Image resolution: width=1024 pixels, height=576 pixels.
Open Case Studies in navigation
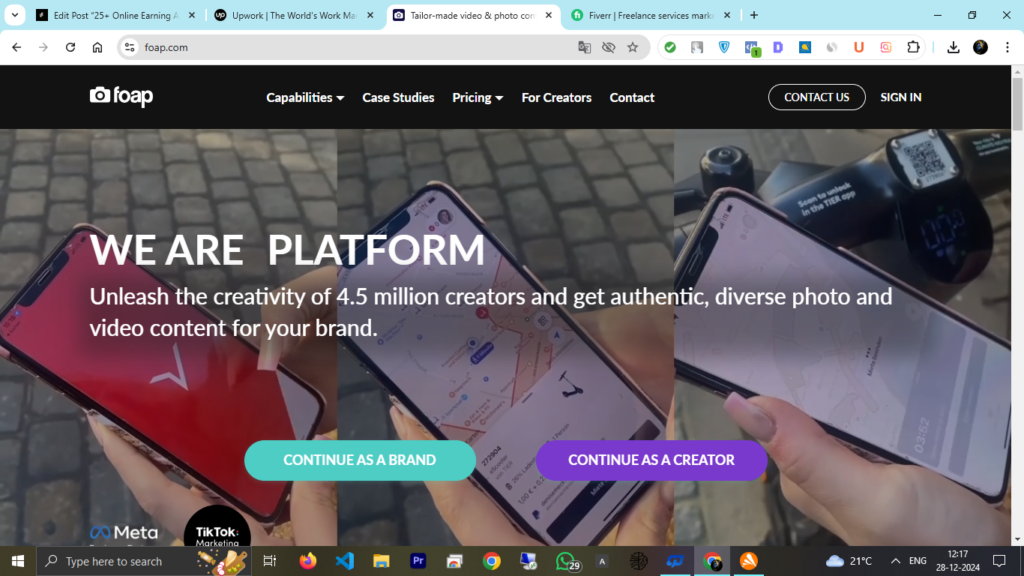398,98
